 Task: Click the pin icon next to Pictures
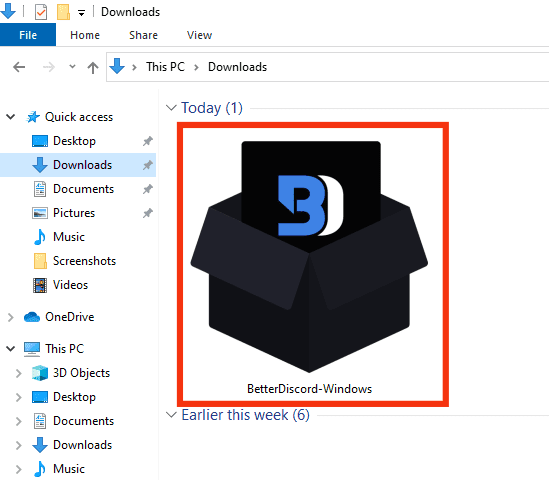tap(147, 213)
